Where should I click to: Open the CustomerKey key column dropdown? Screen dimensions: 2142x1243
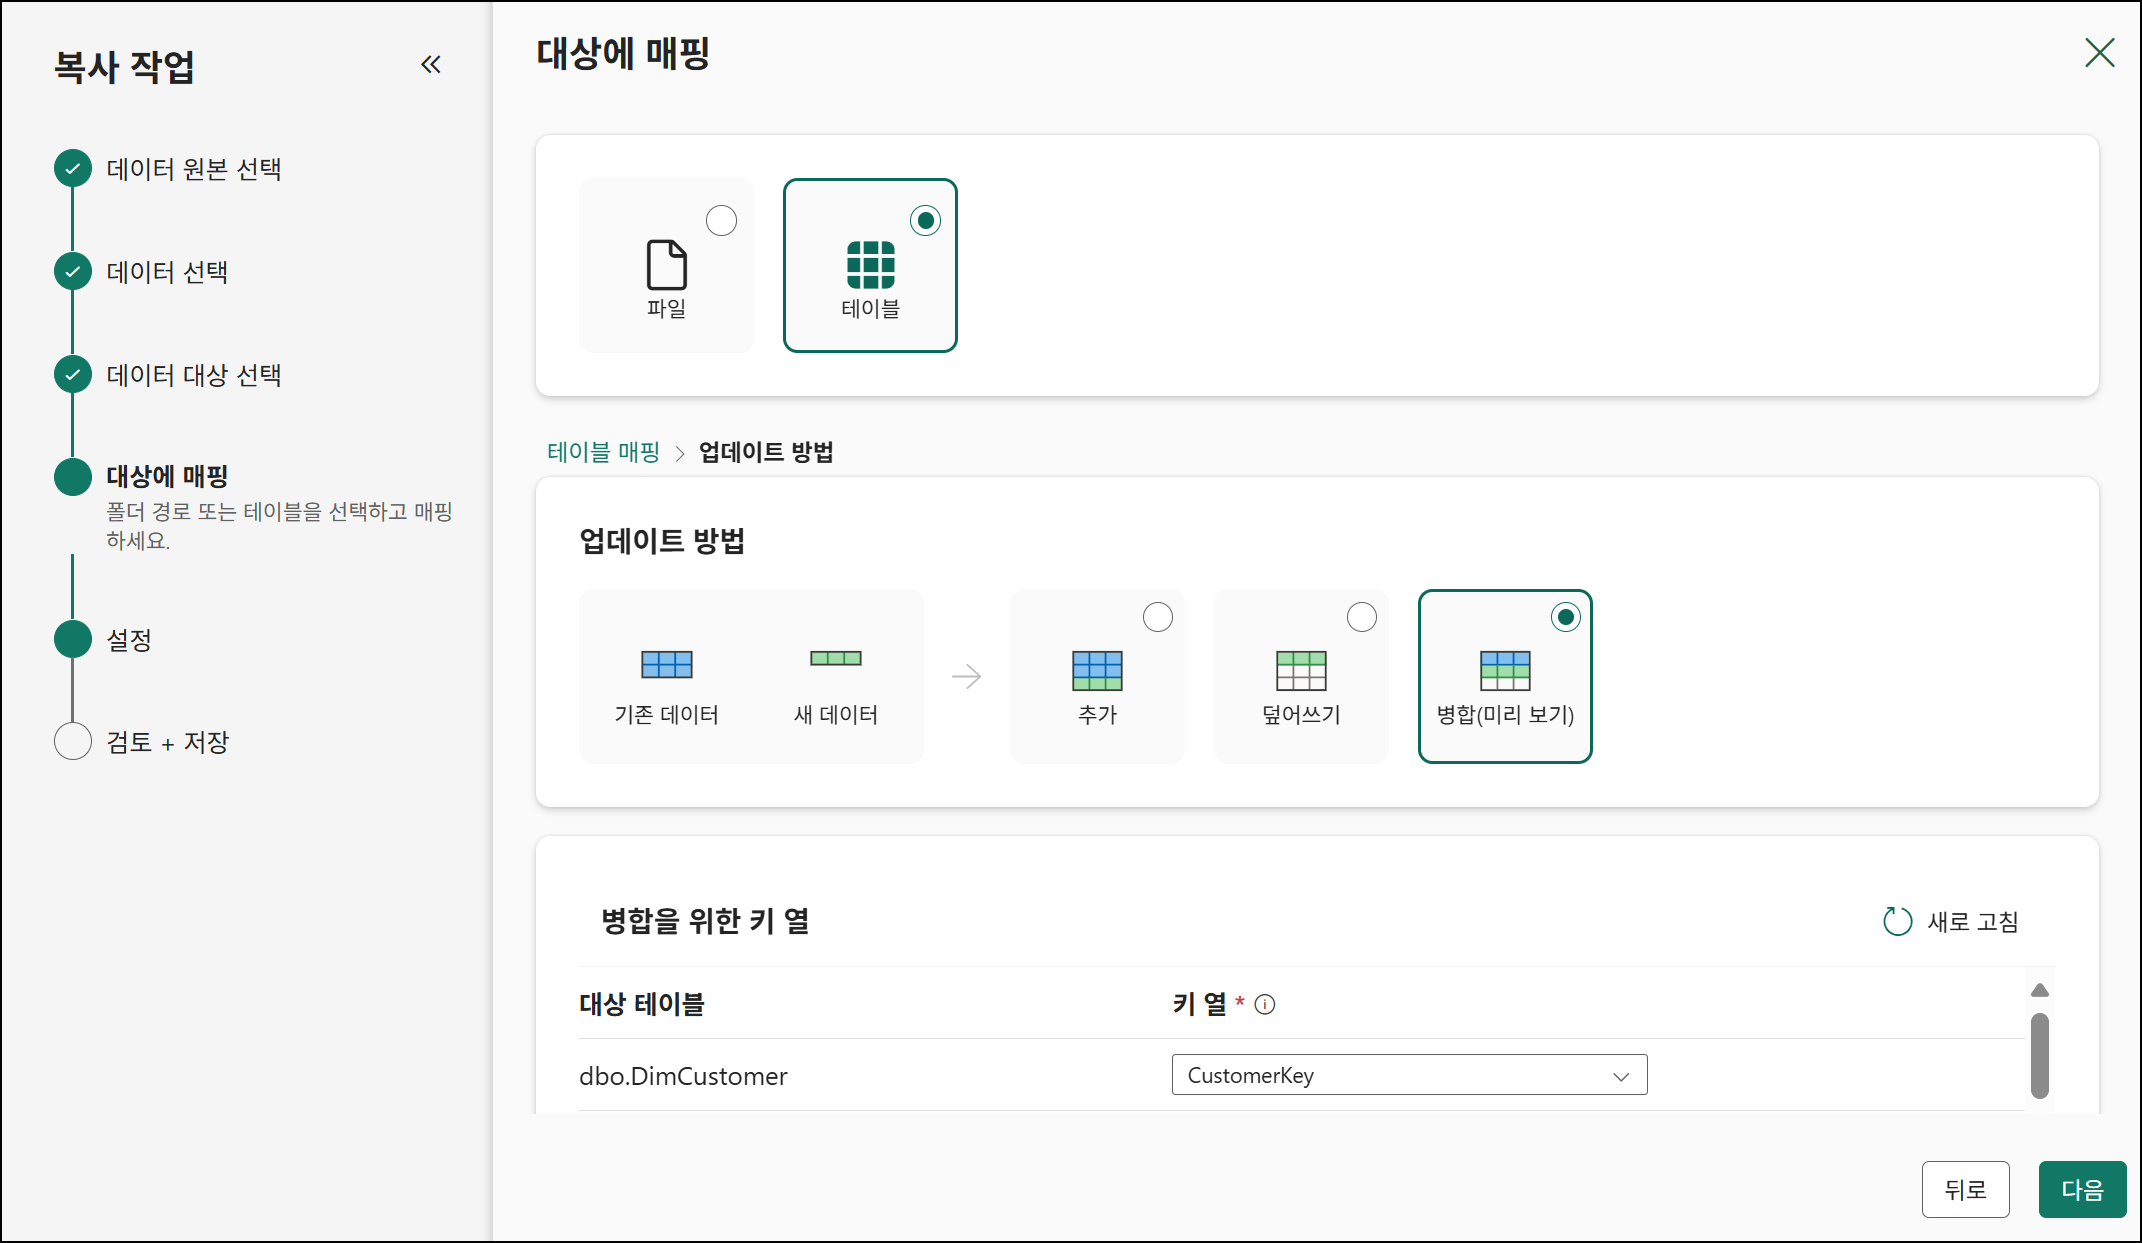point(1408,1075)
